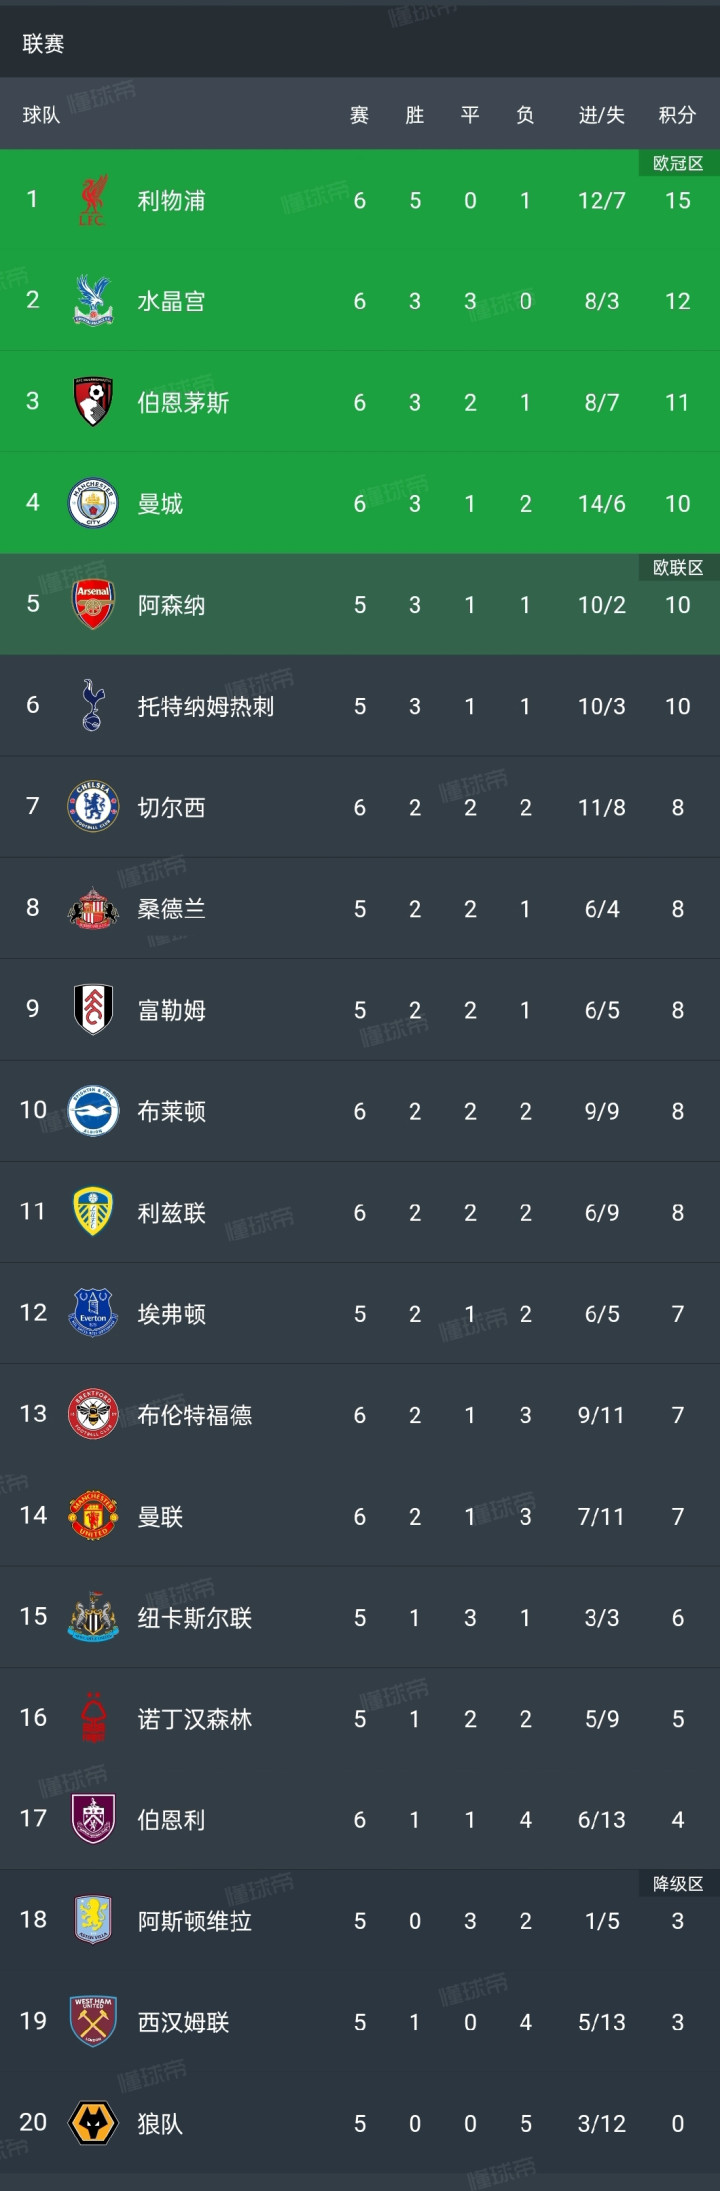Tap the 降级区 zone label

pyautogui.click(x=678, y=1884)
